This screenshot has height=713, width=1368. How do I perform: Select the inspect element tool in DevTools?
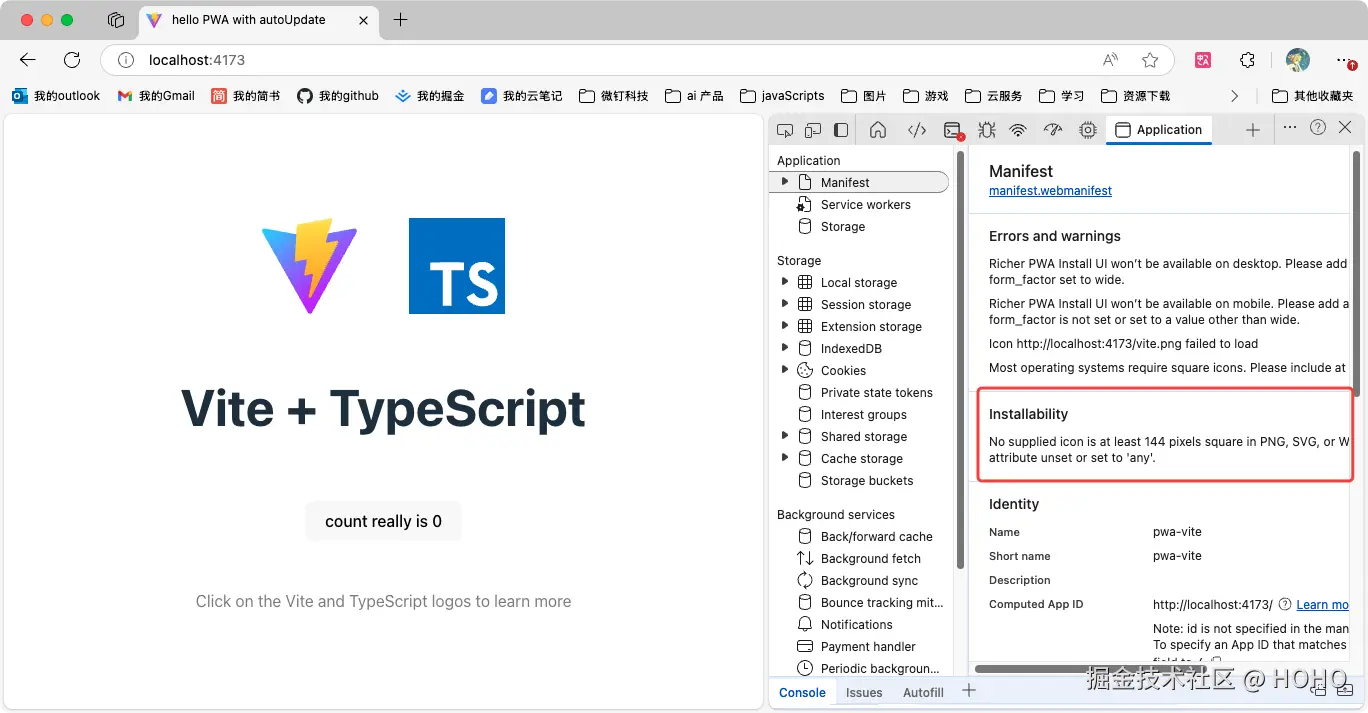(x=785, y=130)
